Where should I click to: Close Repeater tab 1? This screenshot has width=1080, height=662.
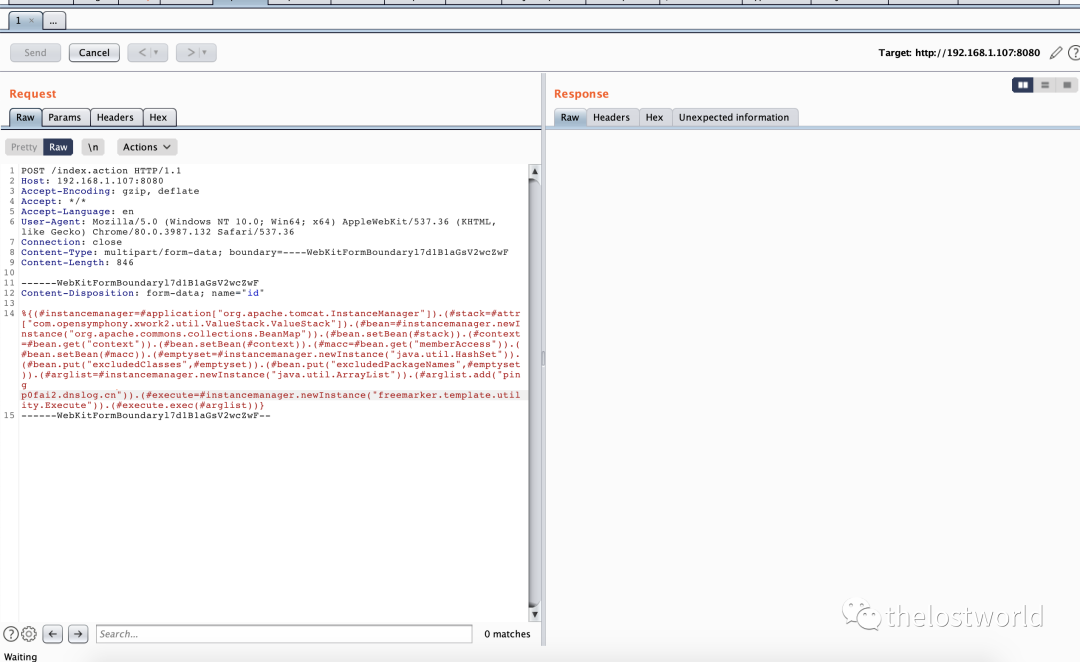click(x=32, y=21)
